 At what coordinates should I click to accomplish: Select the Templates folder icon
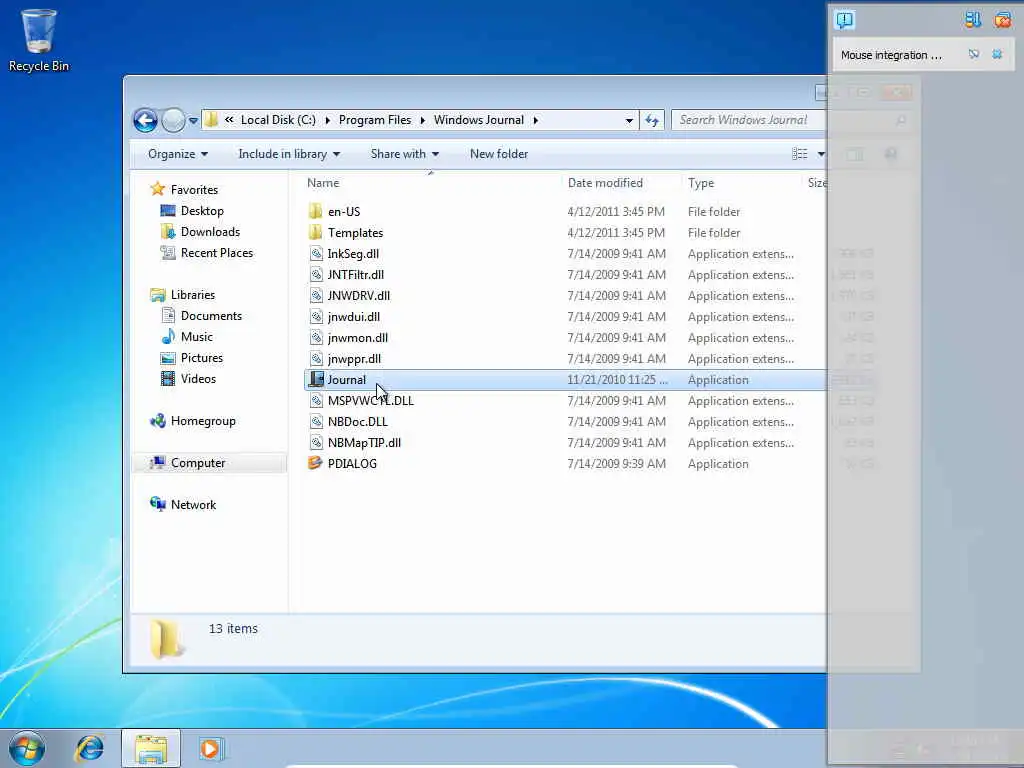(315, 232)
